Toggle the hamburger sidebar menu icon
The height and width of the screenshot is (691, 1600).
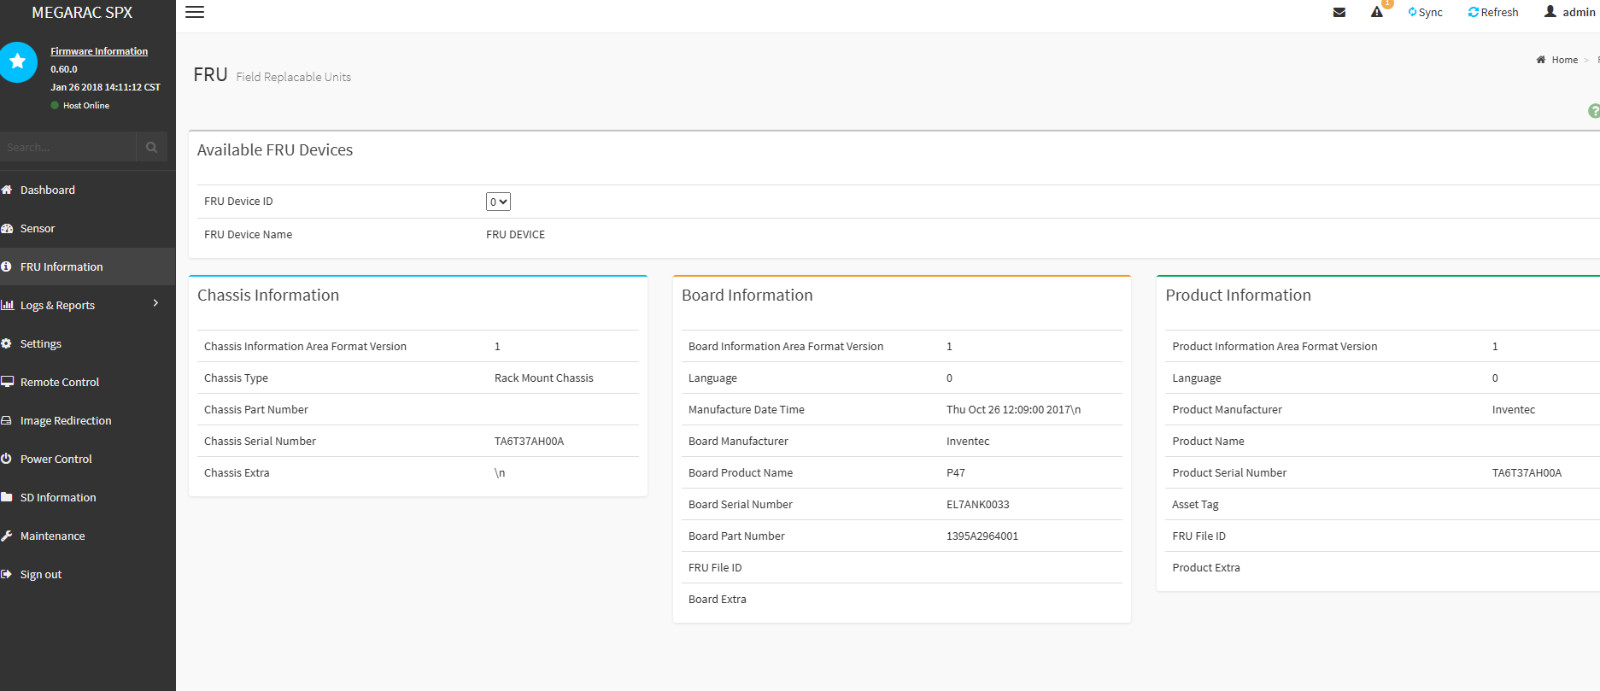[x=195, y=12]
